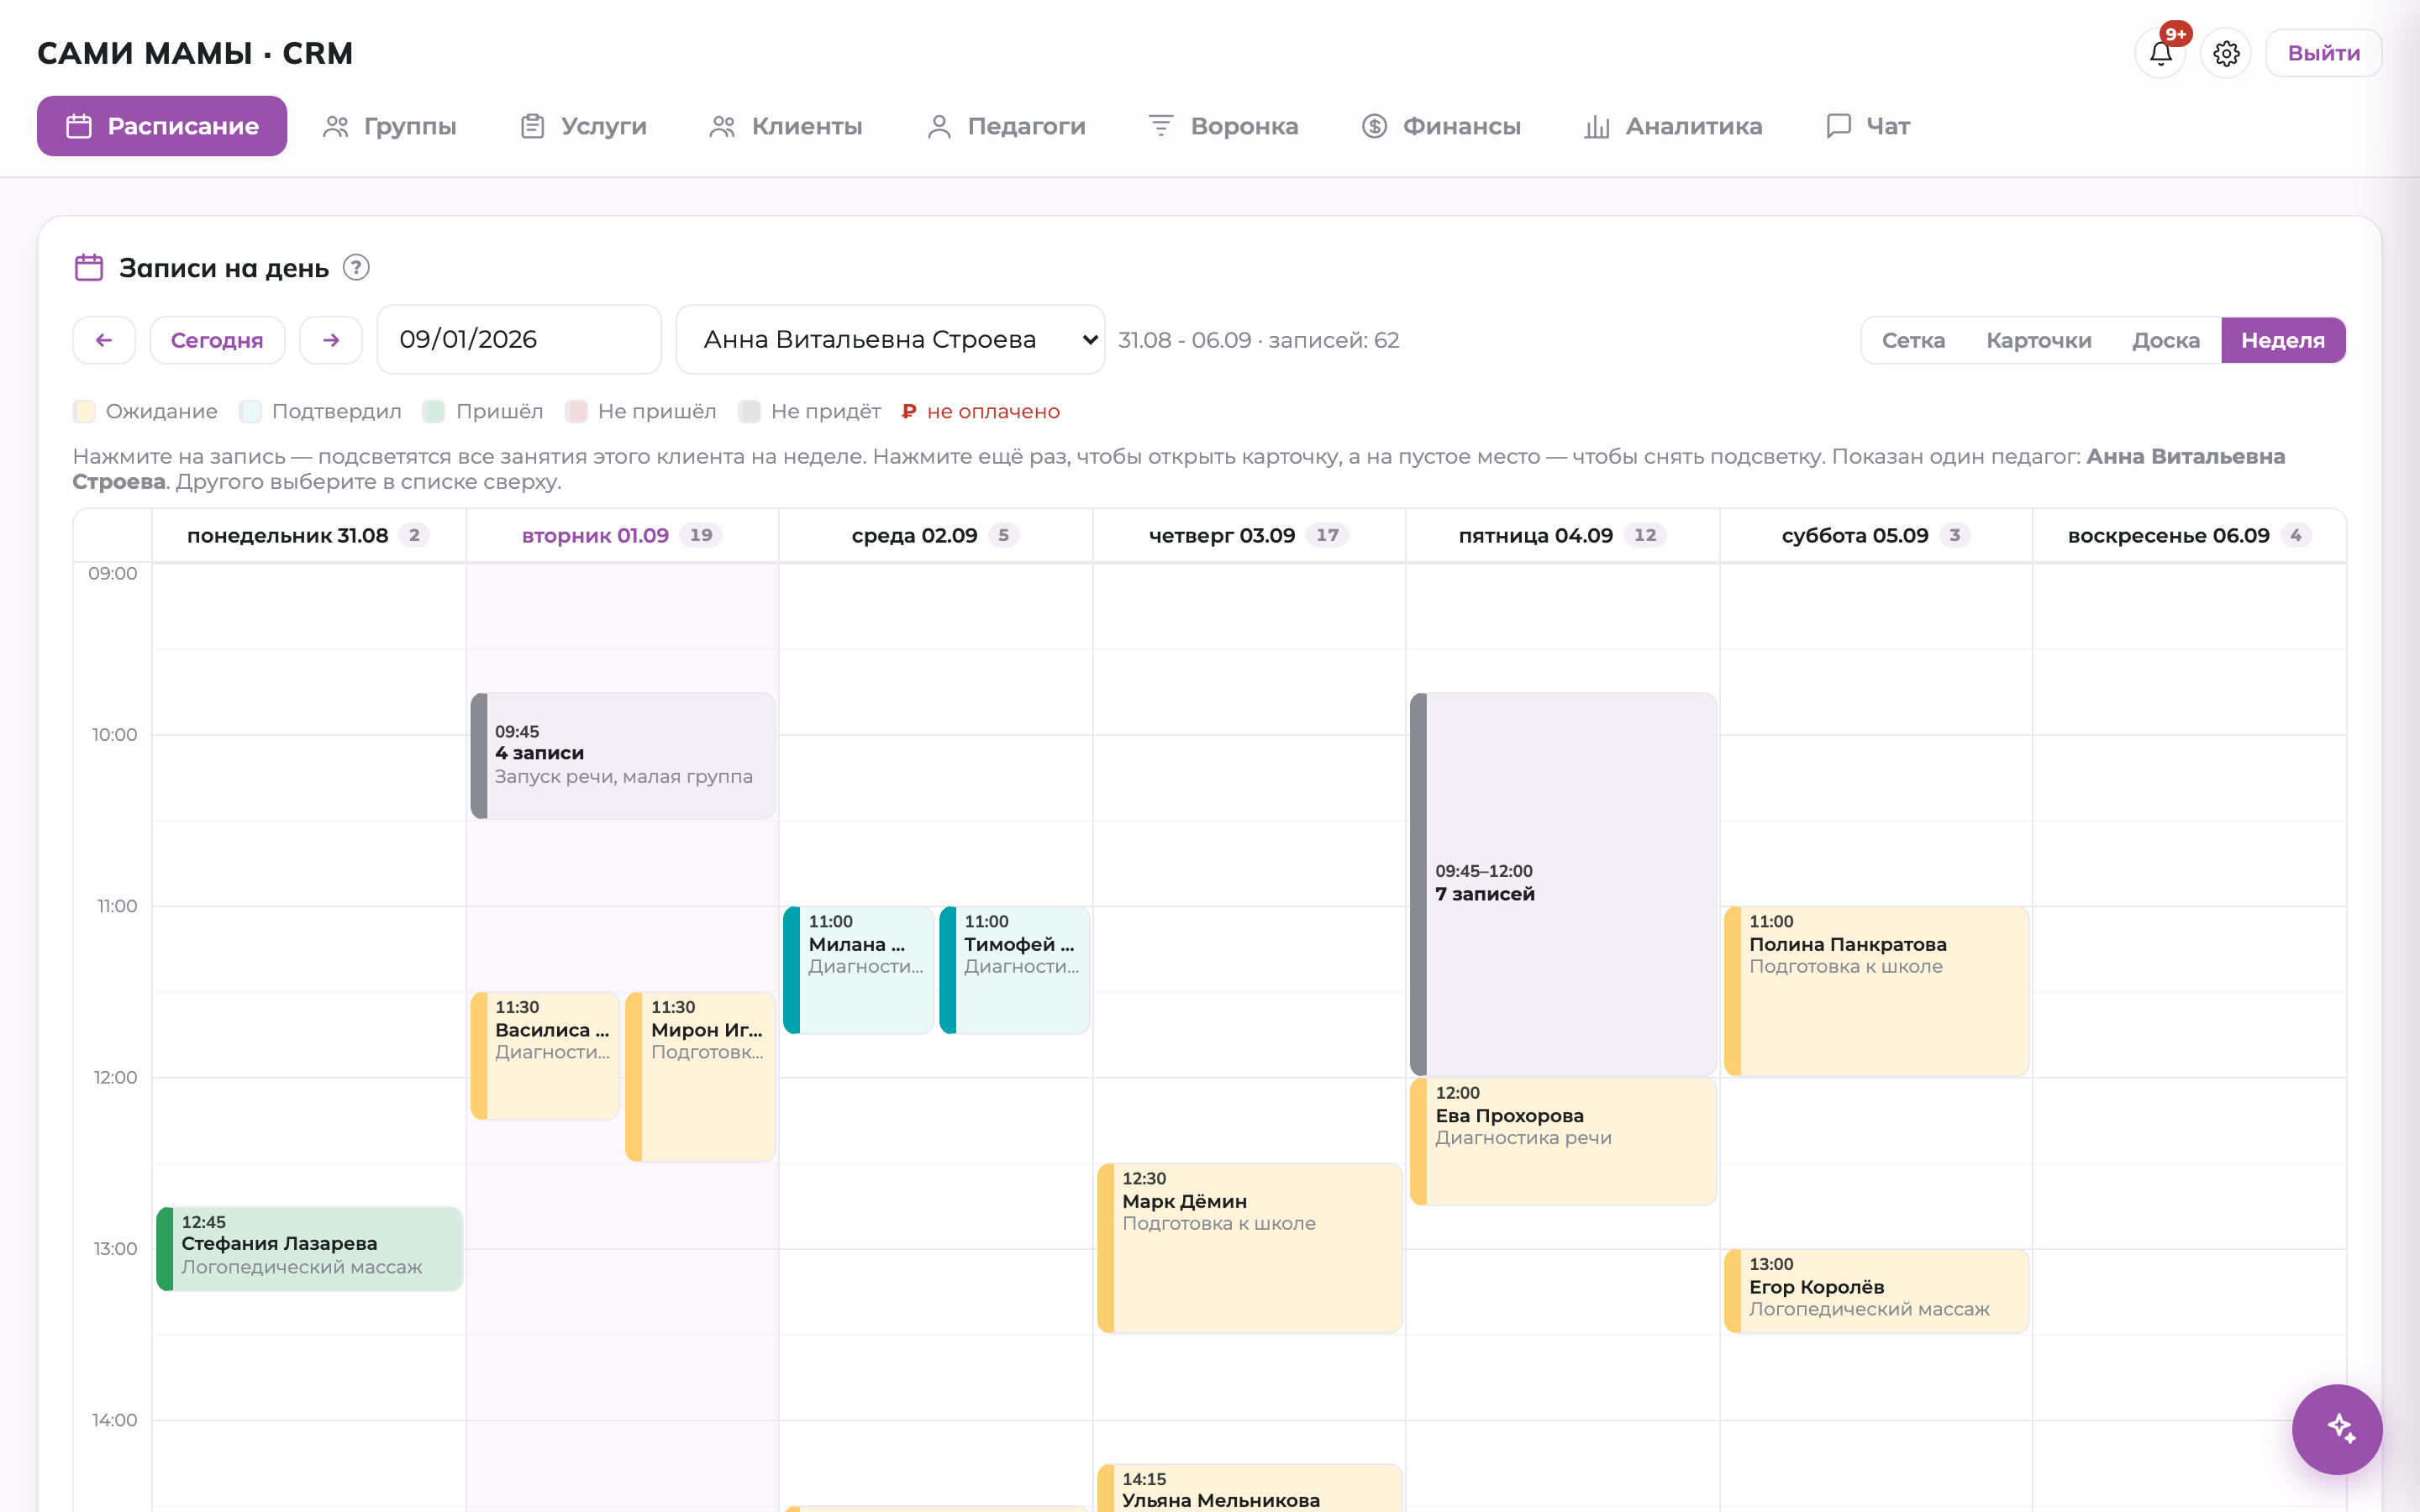Screen dimensions: 2420x1512
Task: Click the Ожидание legend color swatch
Action: click(x=84, y=411)
